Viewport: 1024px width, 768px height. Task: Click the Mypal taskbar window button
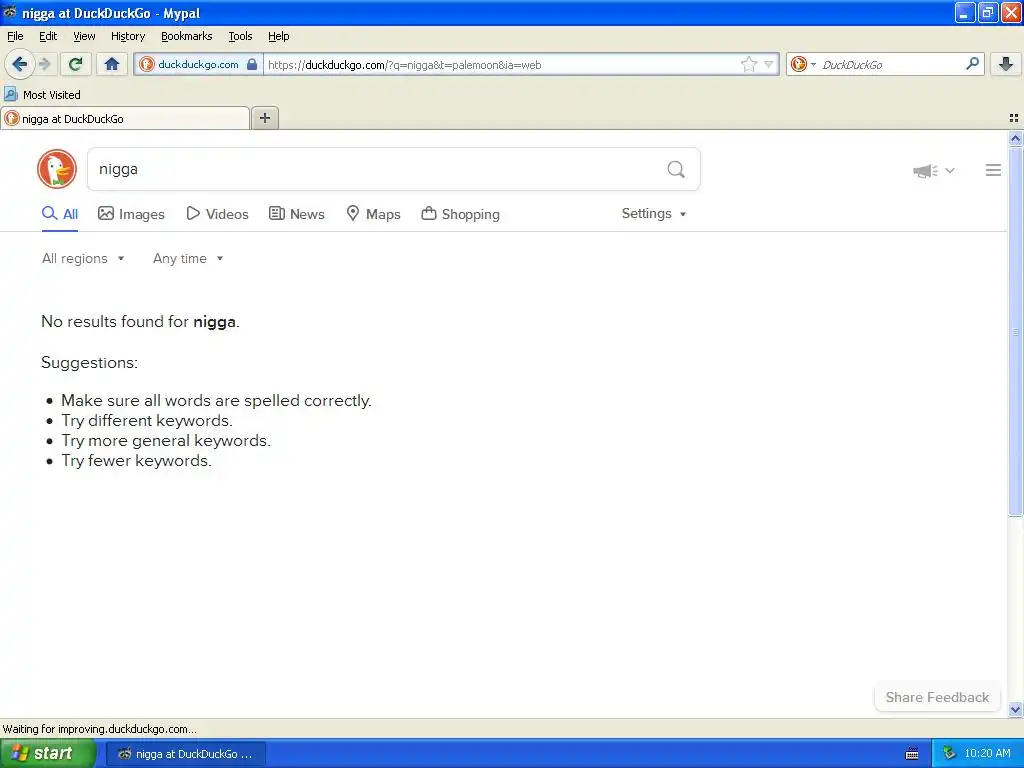(x=186, y=754)
